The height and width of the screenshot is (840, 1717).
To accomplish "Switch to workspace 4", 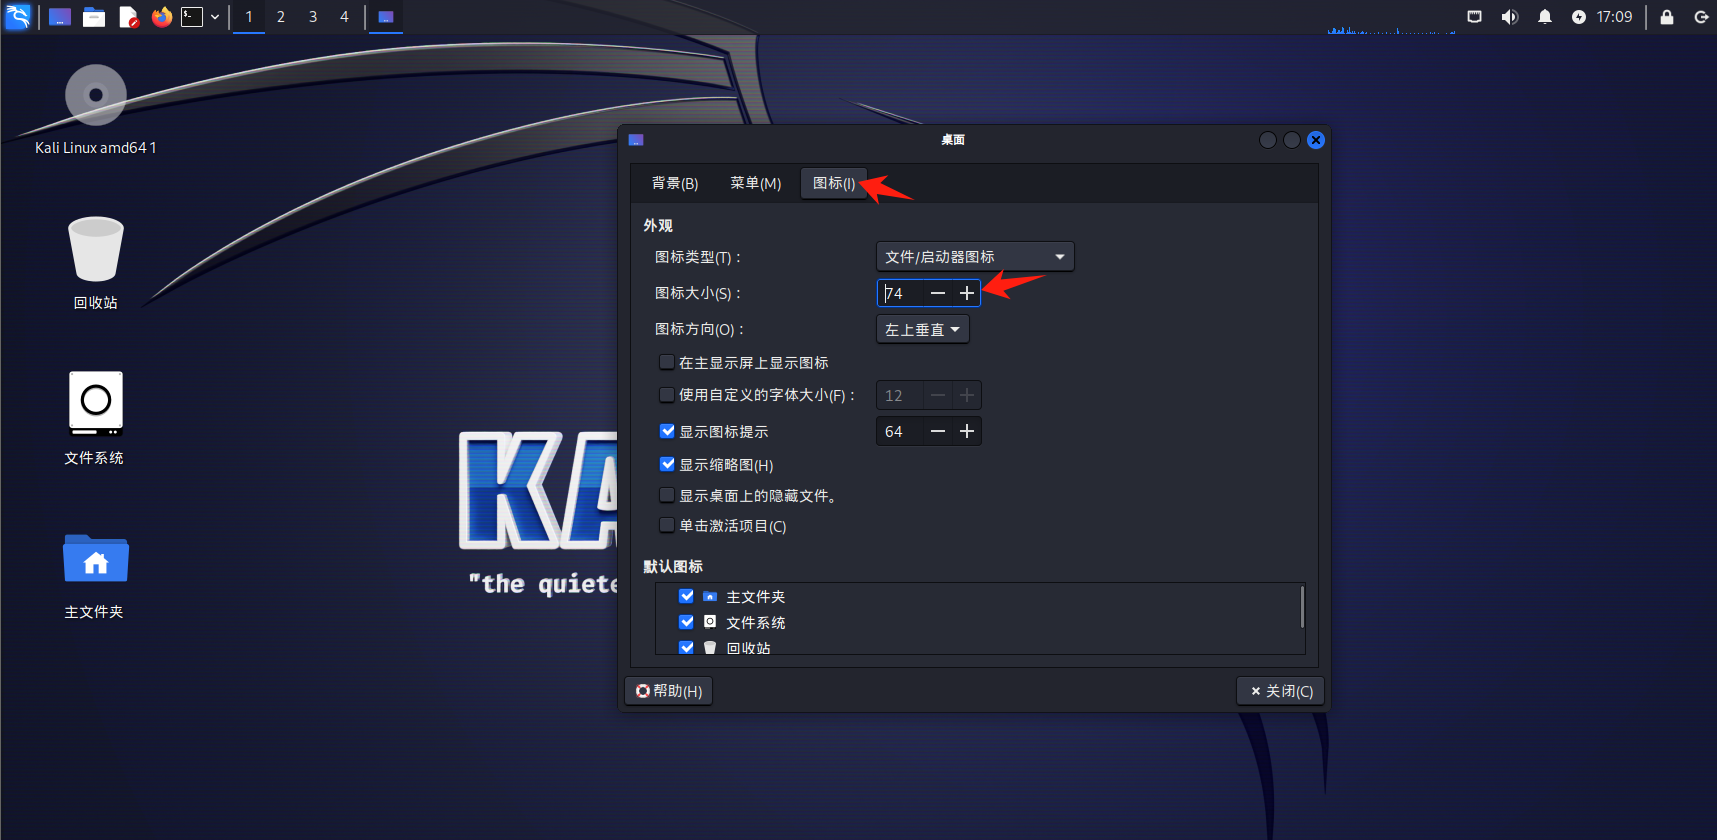I will (345, 17).
